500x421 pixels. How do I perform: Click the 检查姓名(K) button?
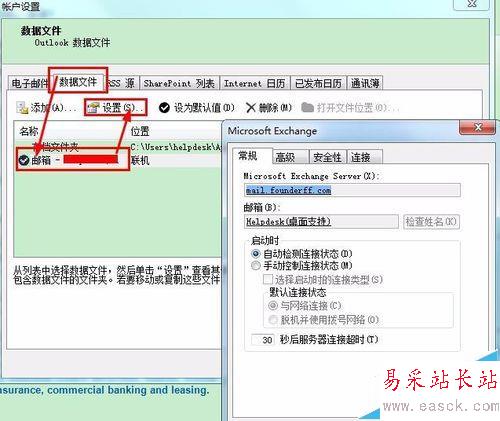(431, 222)
